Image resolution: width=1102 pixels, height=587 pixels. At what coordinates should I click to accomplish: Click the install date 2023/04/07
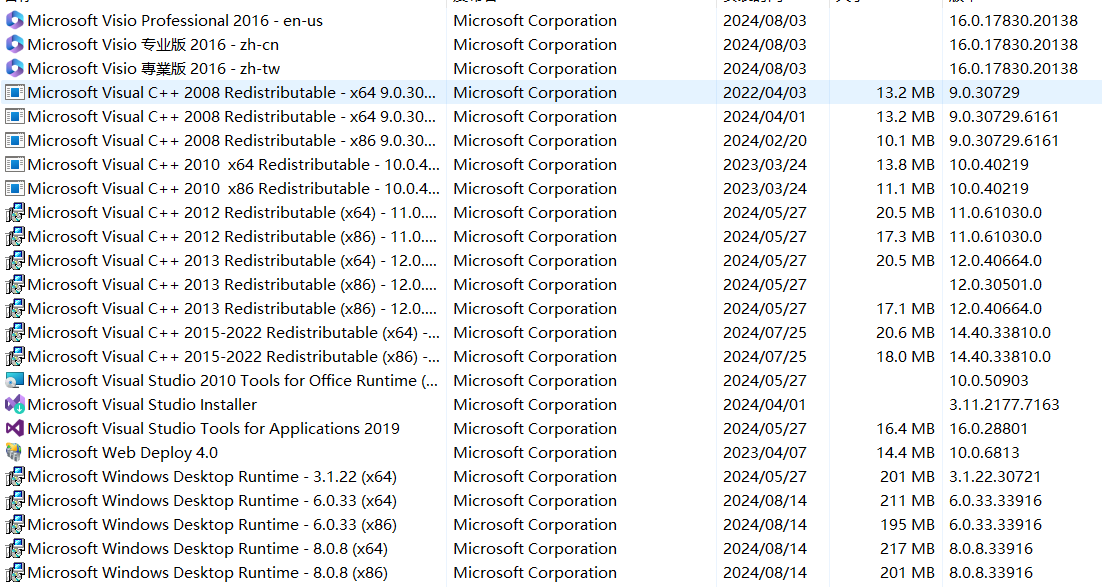tap(765, 452)
